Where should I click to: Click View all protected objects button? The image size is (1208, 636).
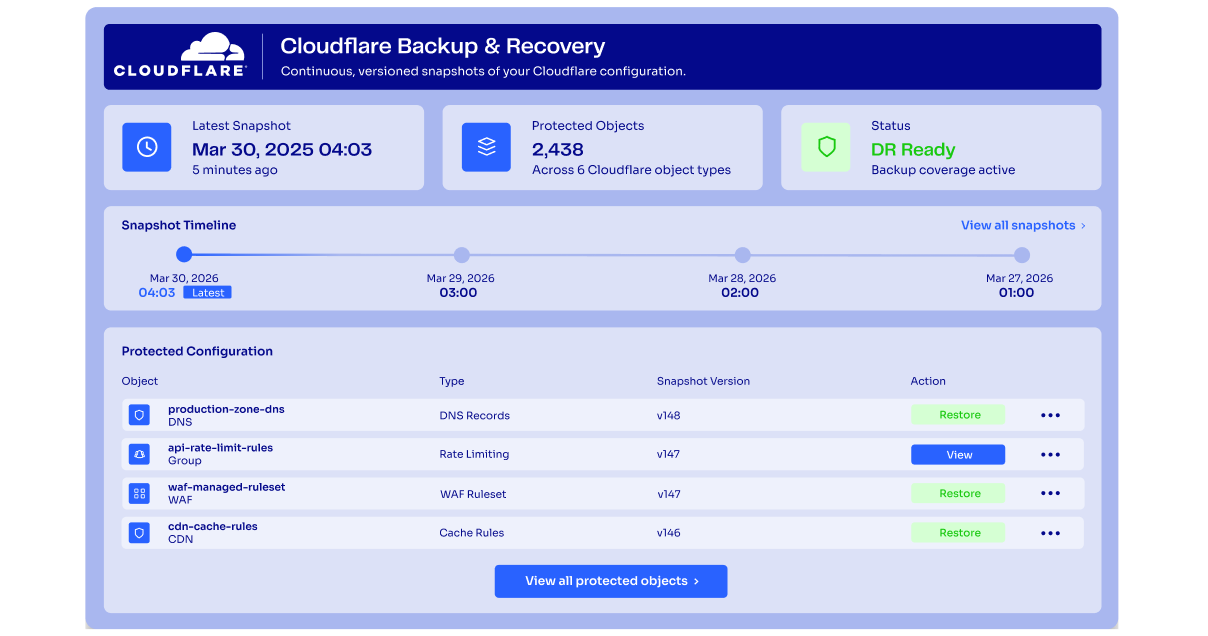click(611, 581)
